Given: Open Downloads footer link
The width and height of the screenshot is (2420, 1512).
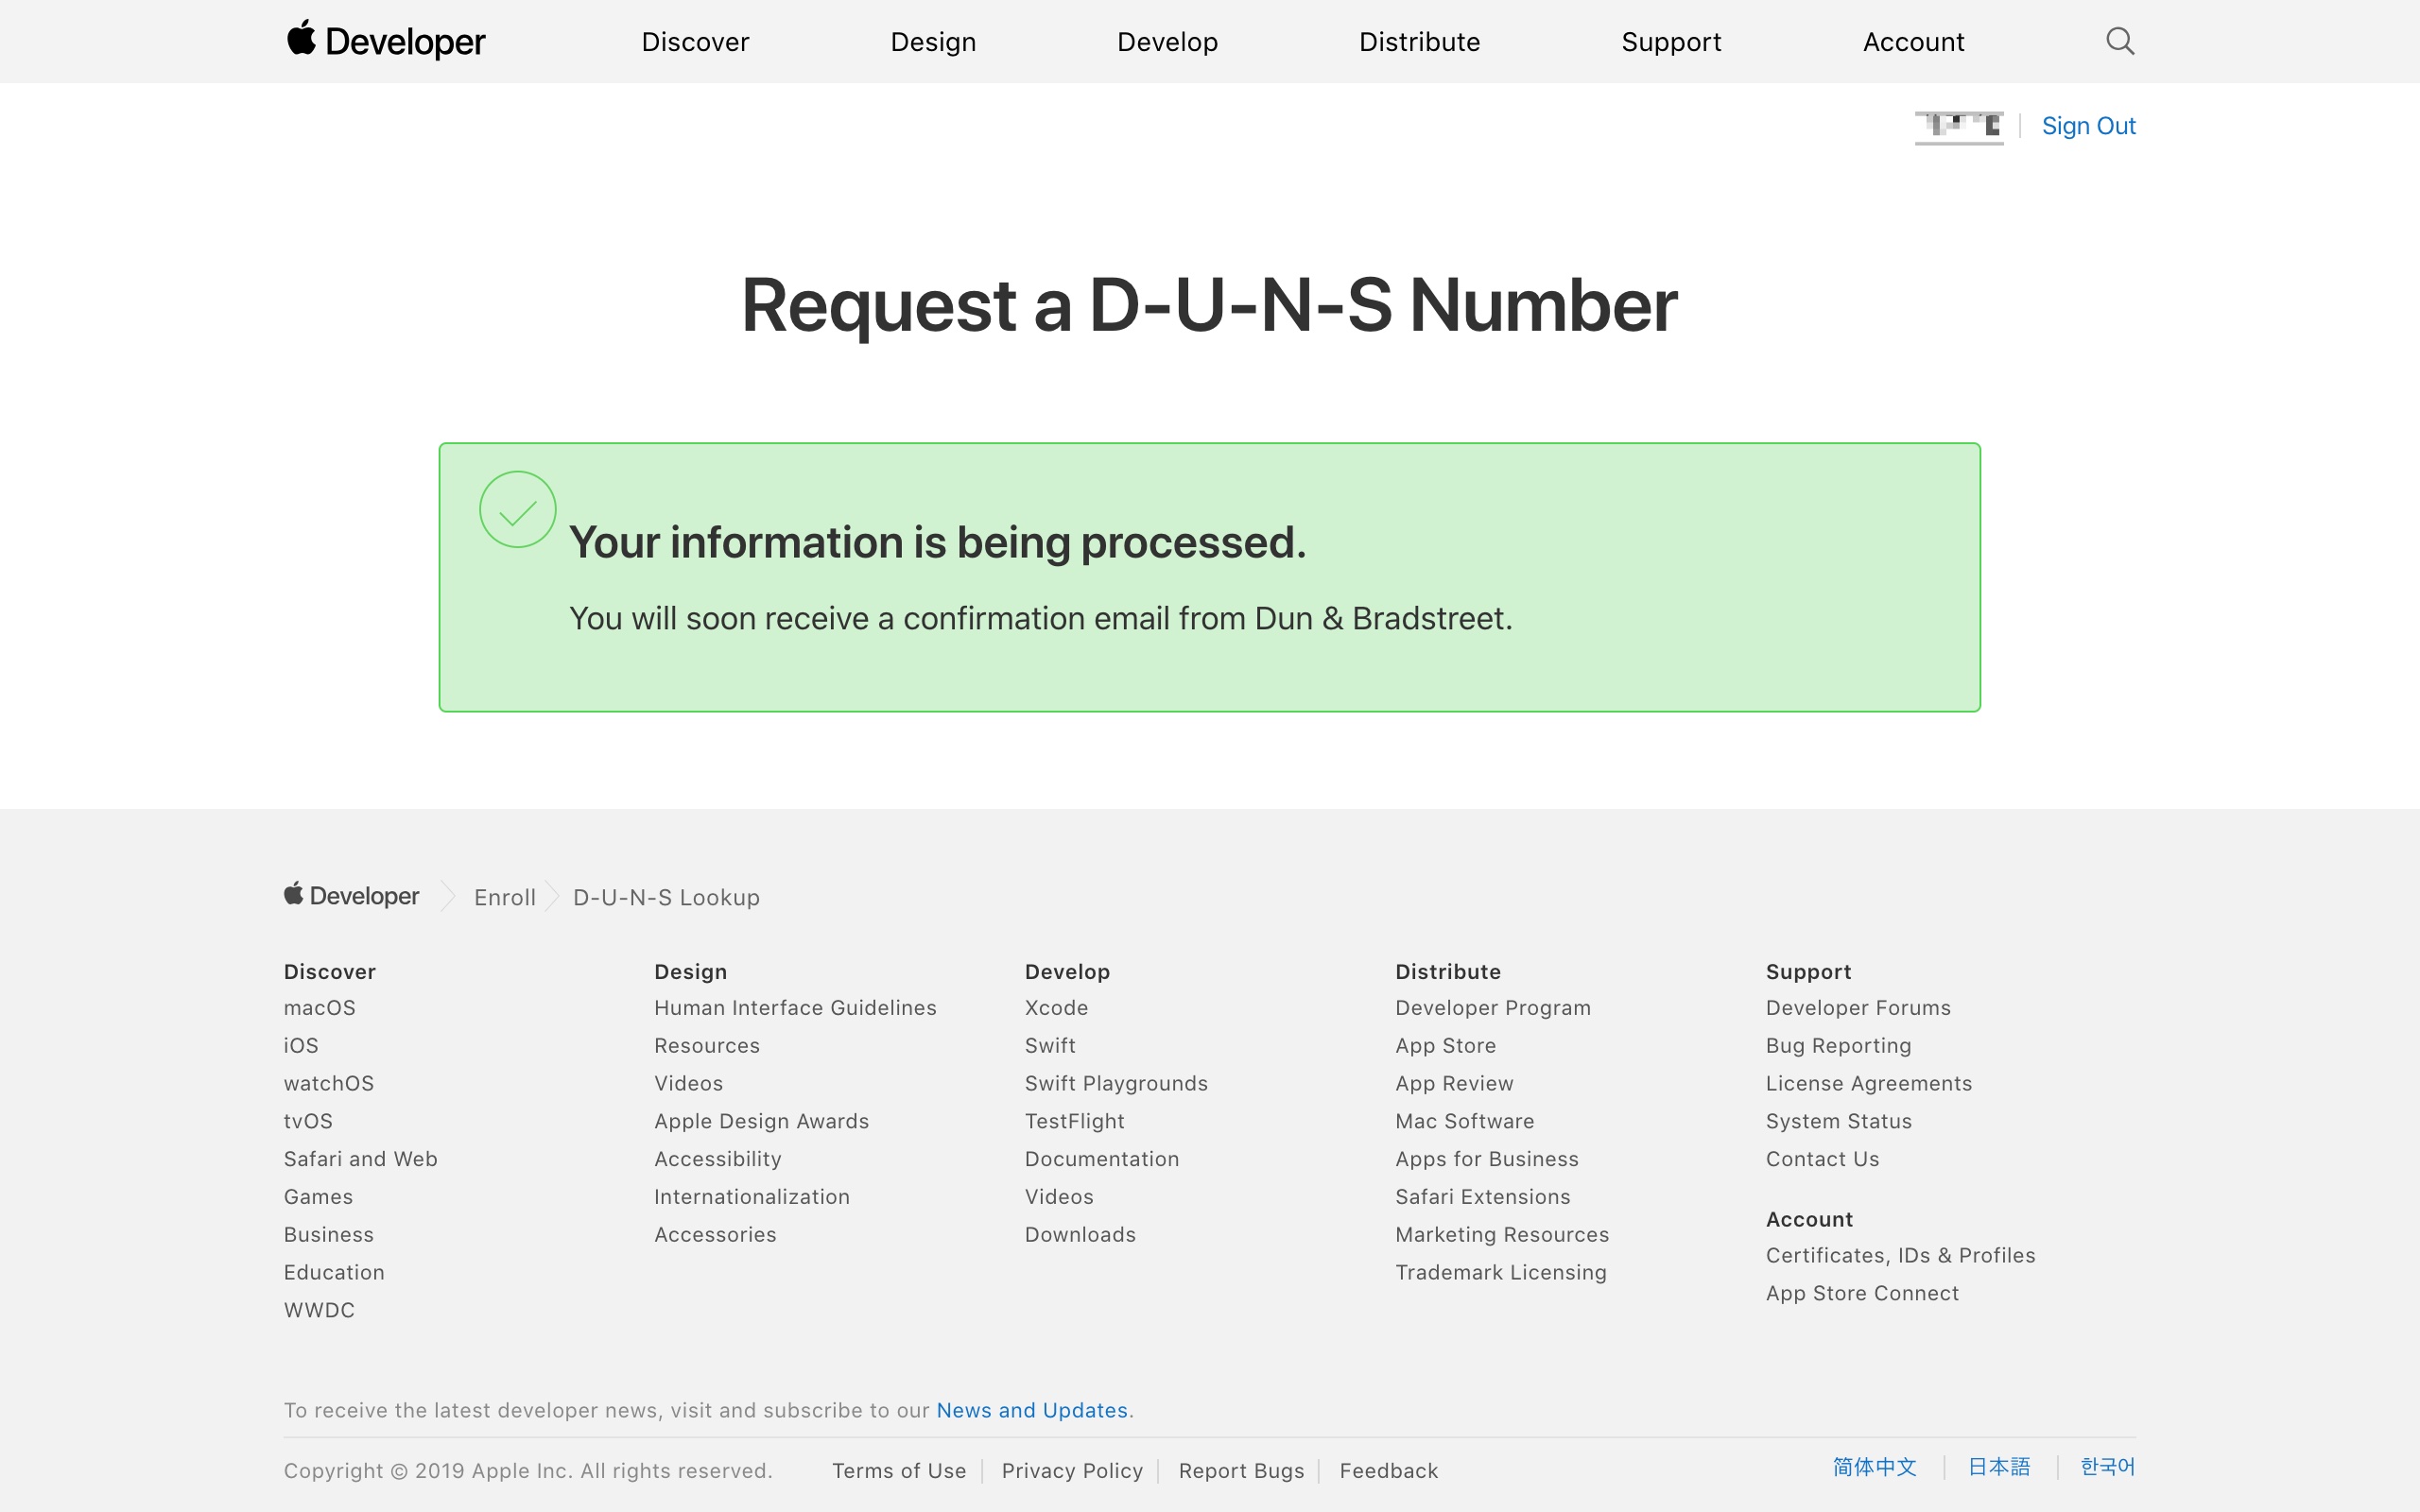Looking at the screenshot, I should (1080, 1235).
